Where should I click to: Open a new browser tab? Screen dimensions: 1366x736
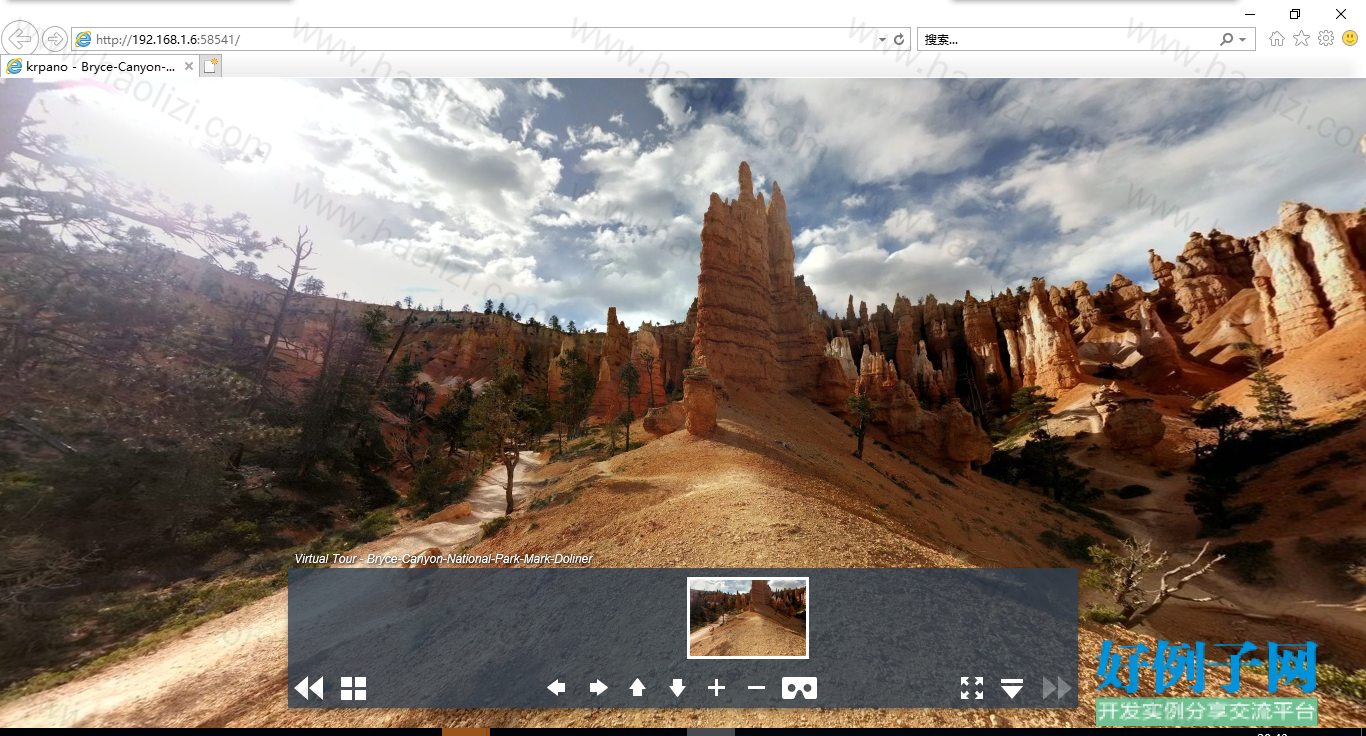(x=210, y=66)
